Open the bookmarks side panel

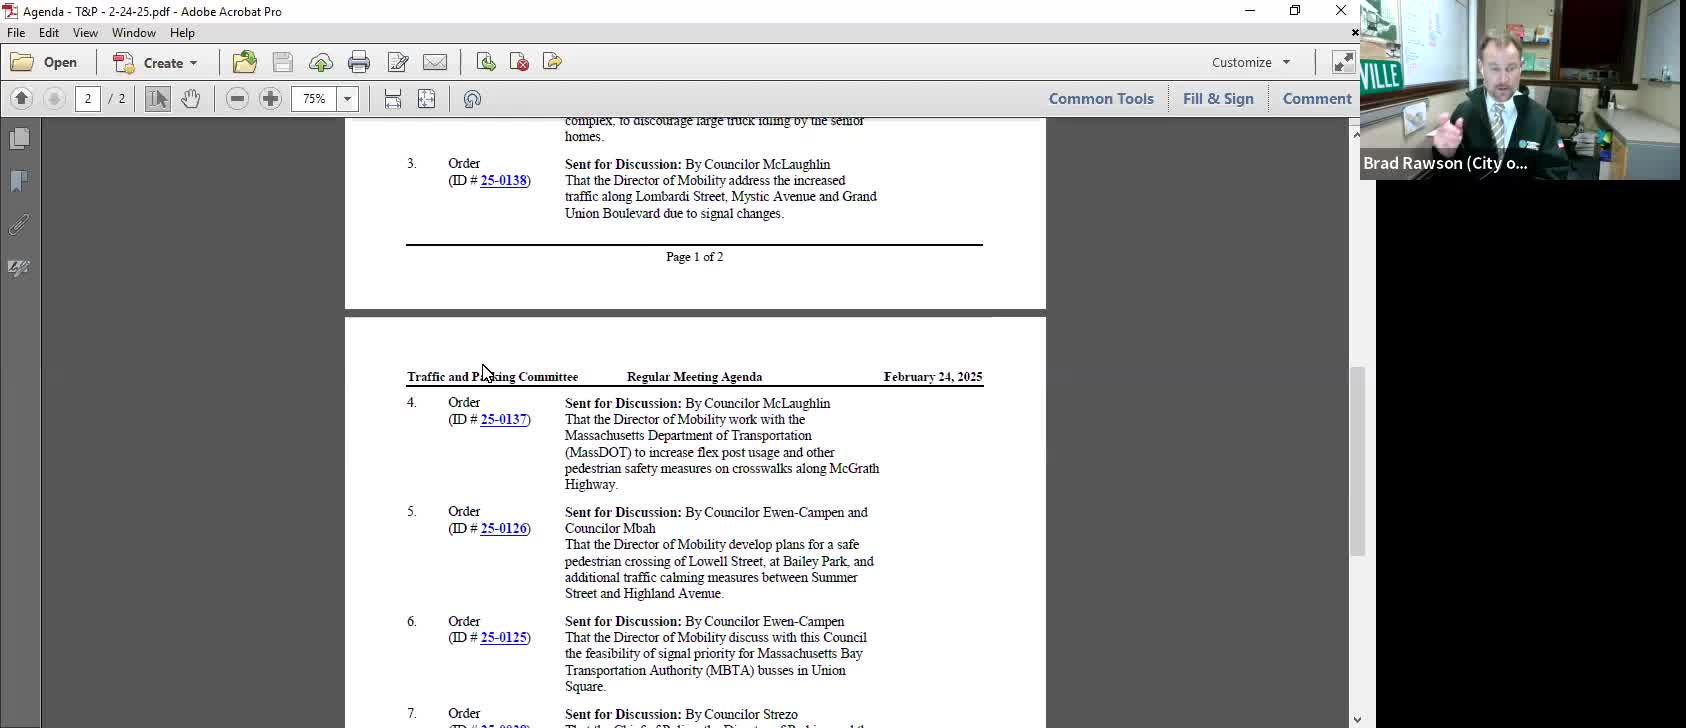point(19,181)
